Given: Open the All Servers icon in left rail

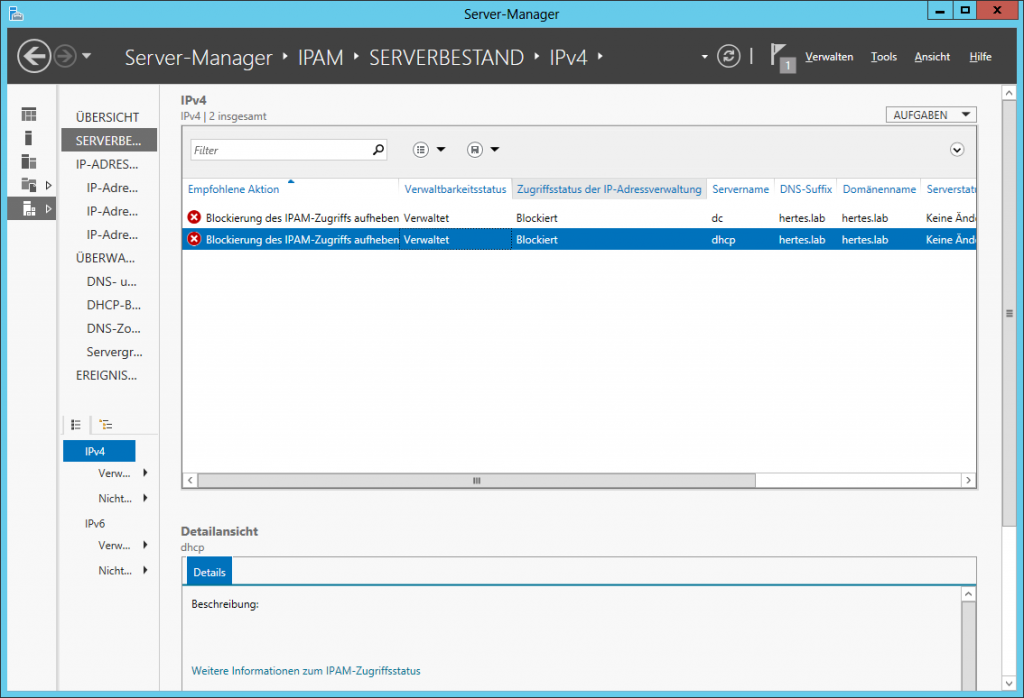Looking at the screenshot, I should click(29, 162).
